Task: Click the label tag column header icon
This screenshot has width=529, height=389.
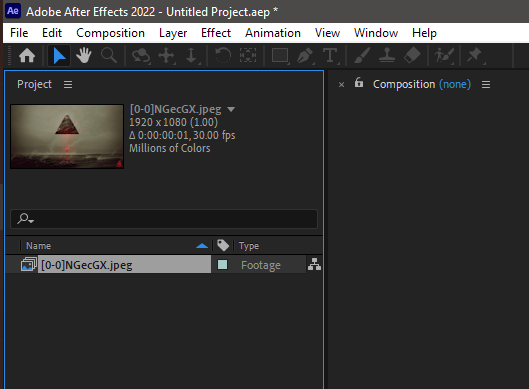Action: (223, 246)
